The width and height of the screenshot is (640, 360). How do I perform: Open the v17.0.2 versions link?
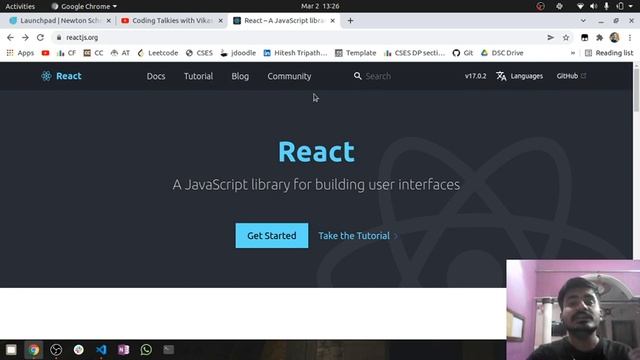(x=476, y=76)
